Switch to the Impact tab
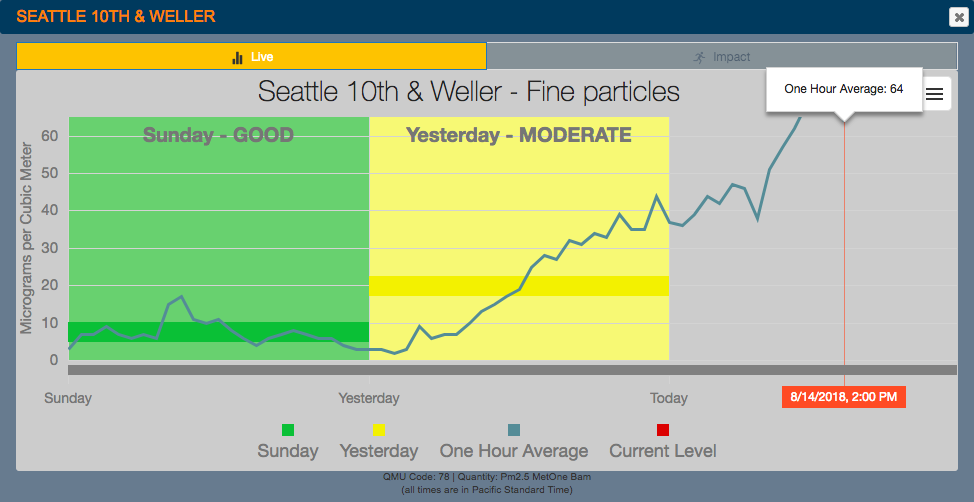The width and height of the screenshot is (974, 502). pyautogui.click(x=722, y=57)
